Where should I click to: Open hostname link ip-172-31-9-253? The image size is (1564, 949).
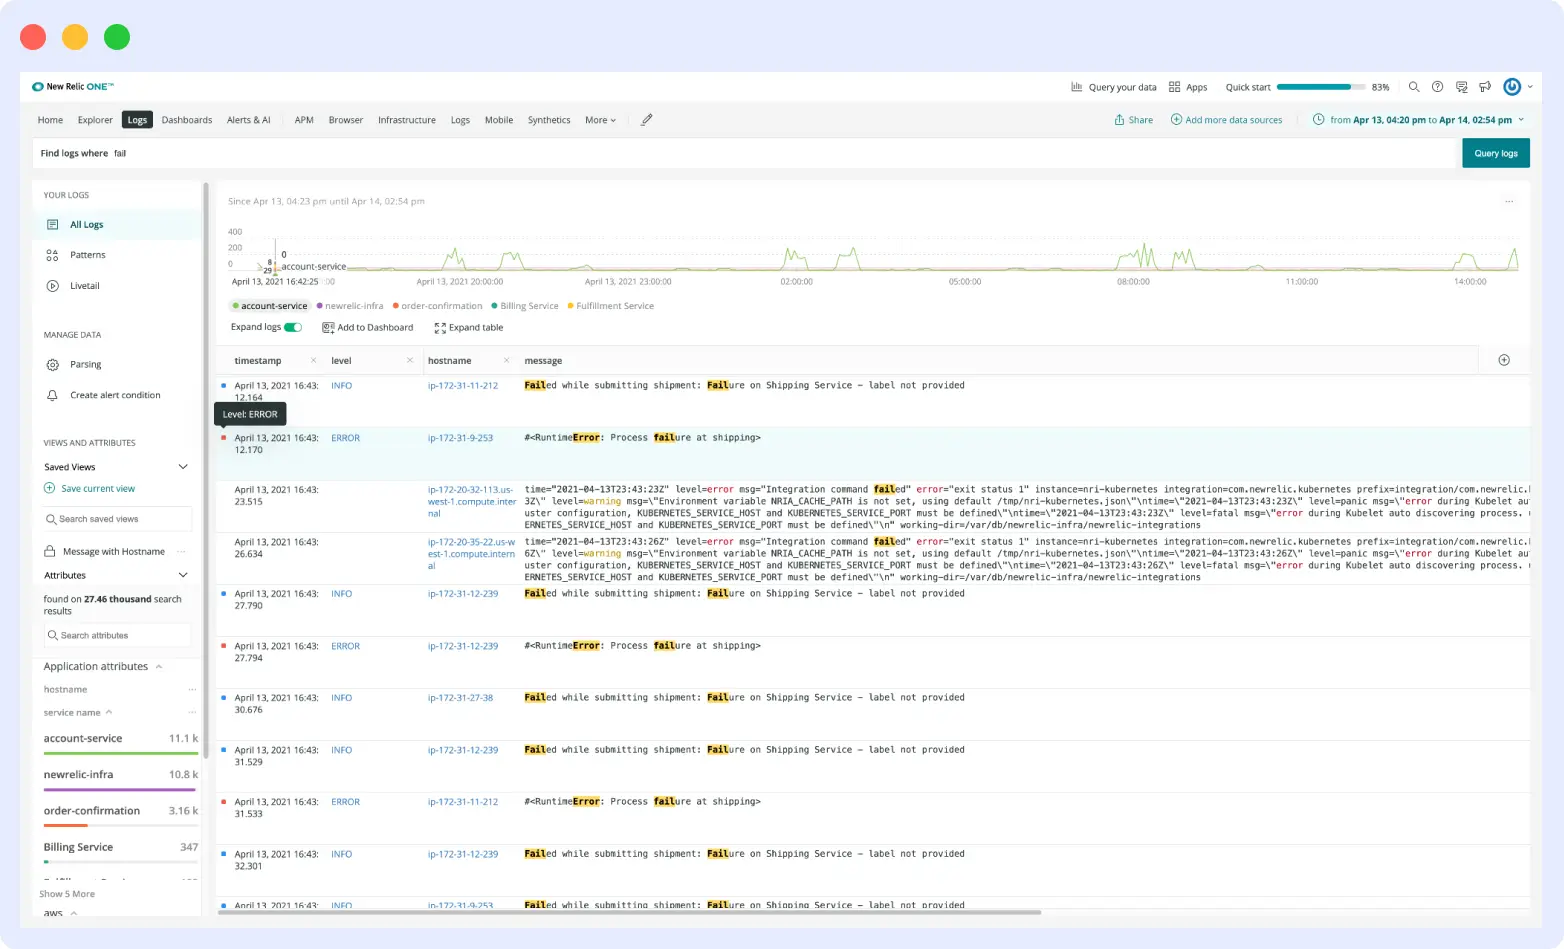click(460, 438)
